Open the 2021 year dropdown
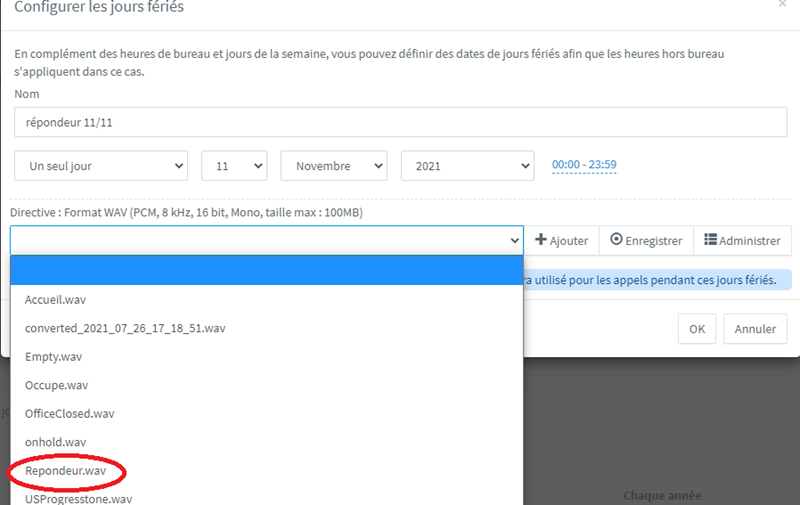Image resolution: width=800 pixels, height=505 pixels. click(467, 166)
